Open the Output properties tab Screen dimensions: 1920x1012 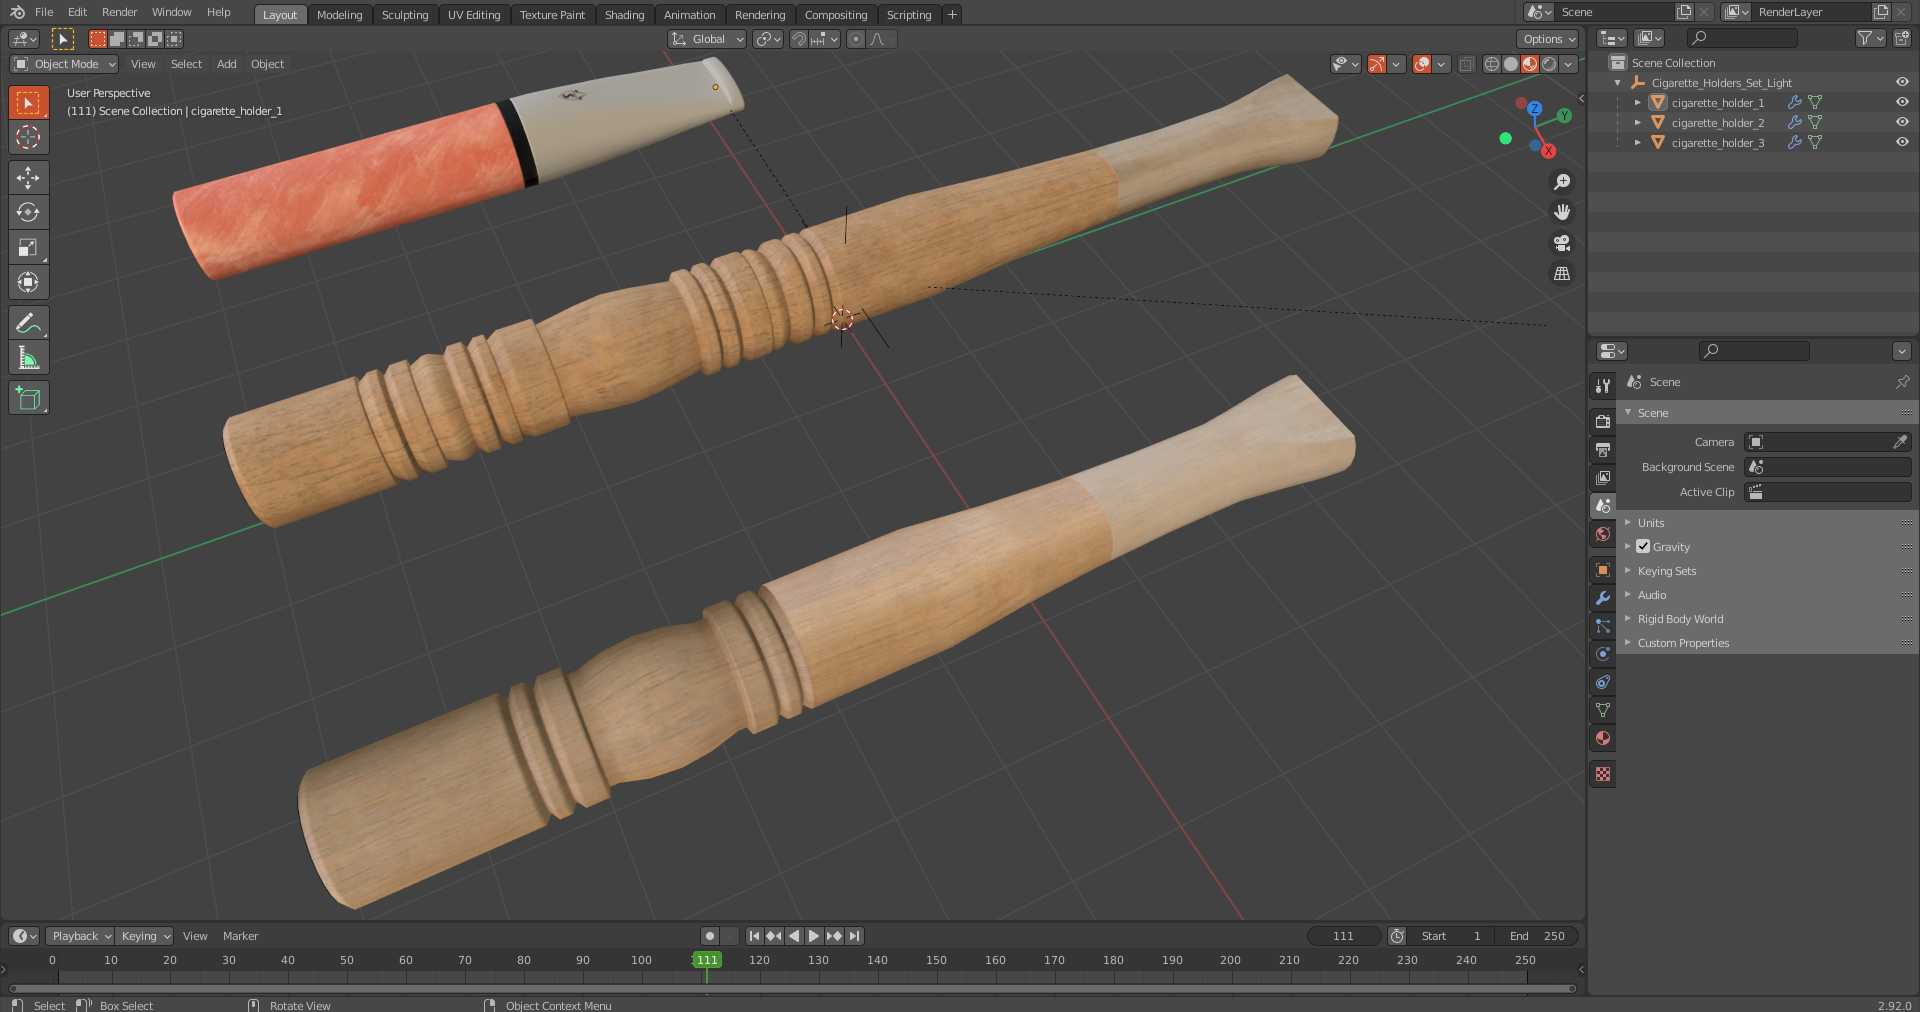click(1603, 449)
